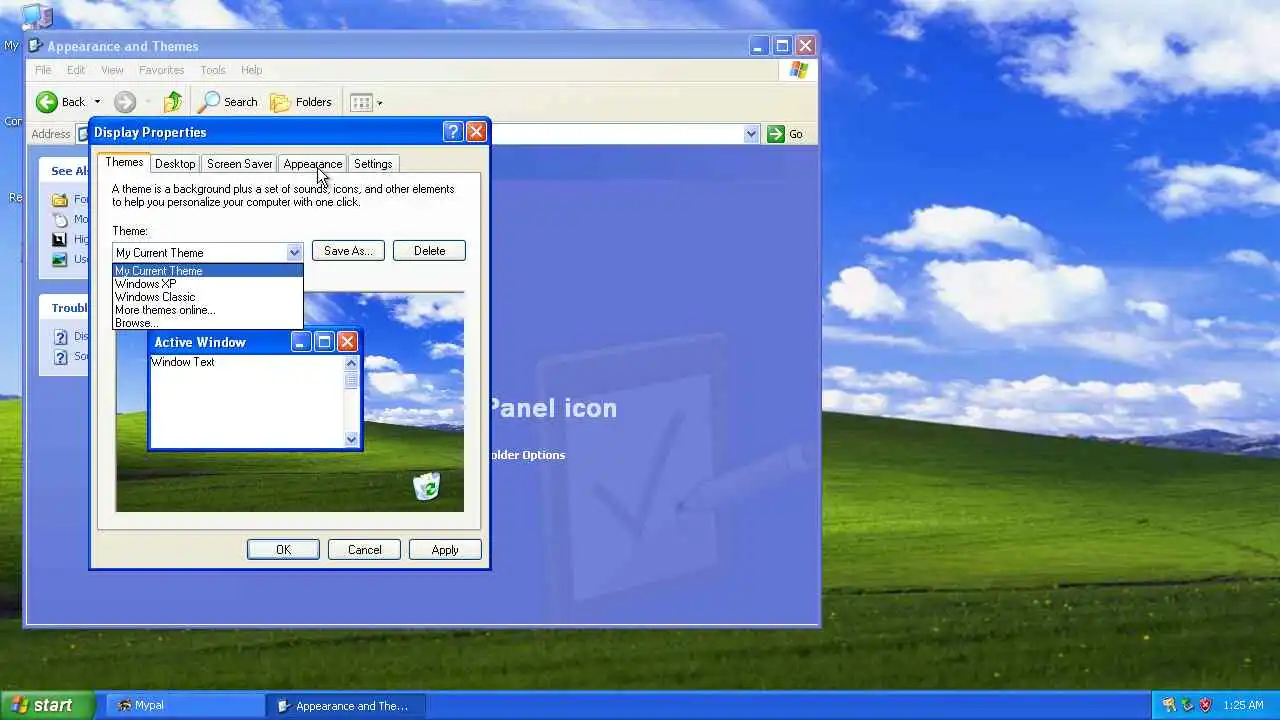This screenshot has width=1280, height=720.
Task: Open the Appearance tab
Action: point(312,164)
